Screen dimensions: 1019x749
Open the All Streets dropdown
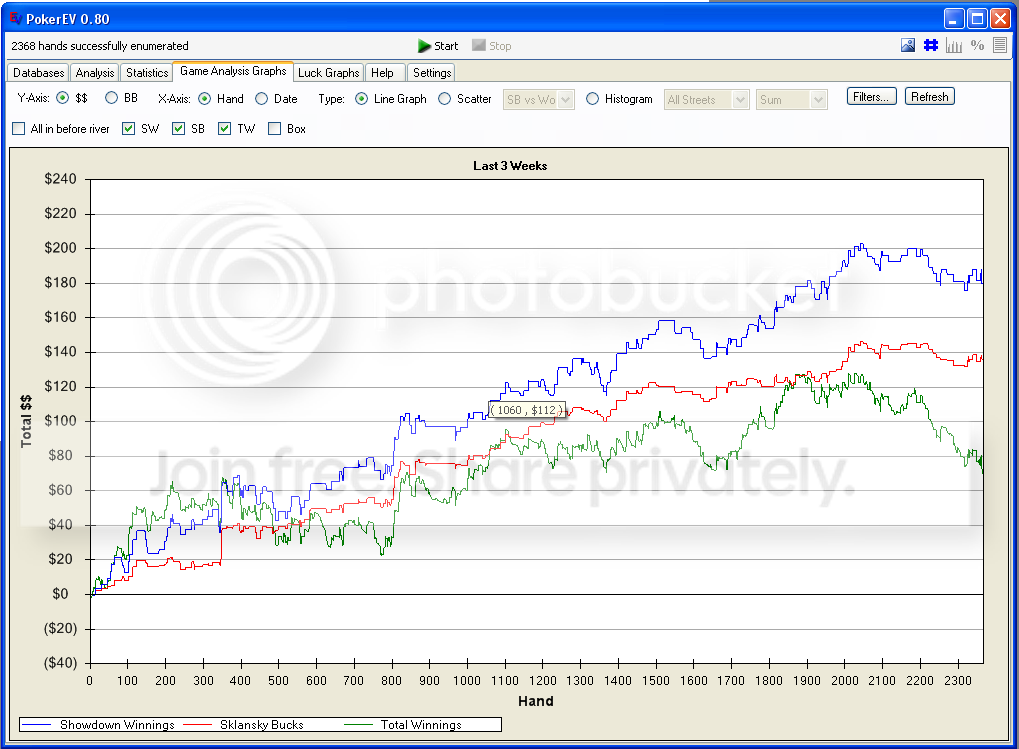[706, 99]
